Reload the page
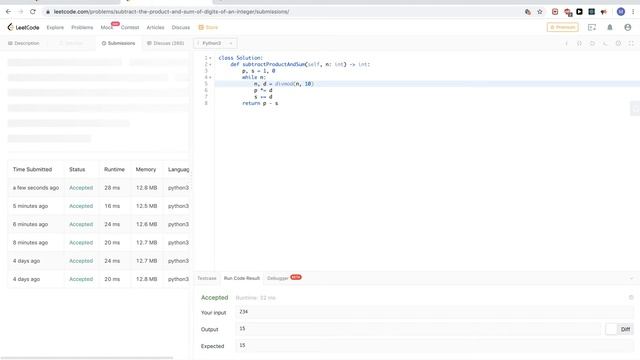This screenshot has width=640, height=360. coord(33,12)
